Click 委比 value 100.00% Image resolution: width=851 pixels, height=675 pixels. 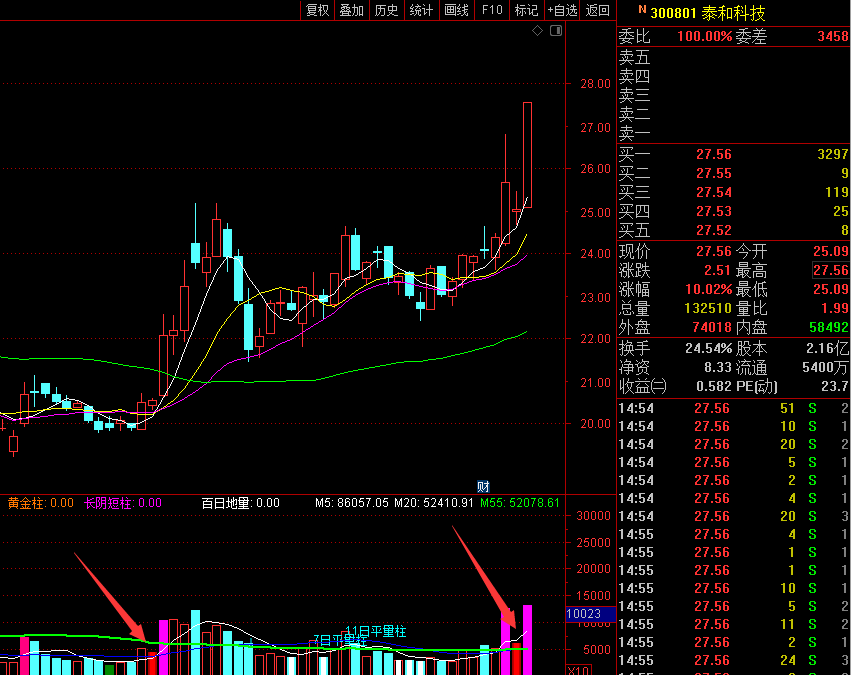pyautogui.click(x=704, y=36)
